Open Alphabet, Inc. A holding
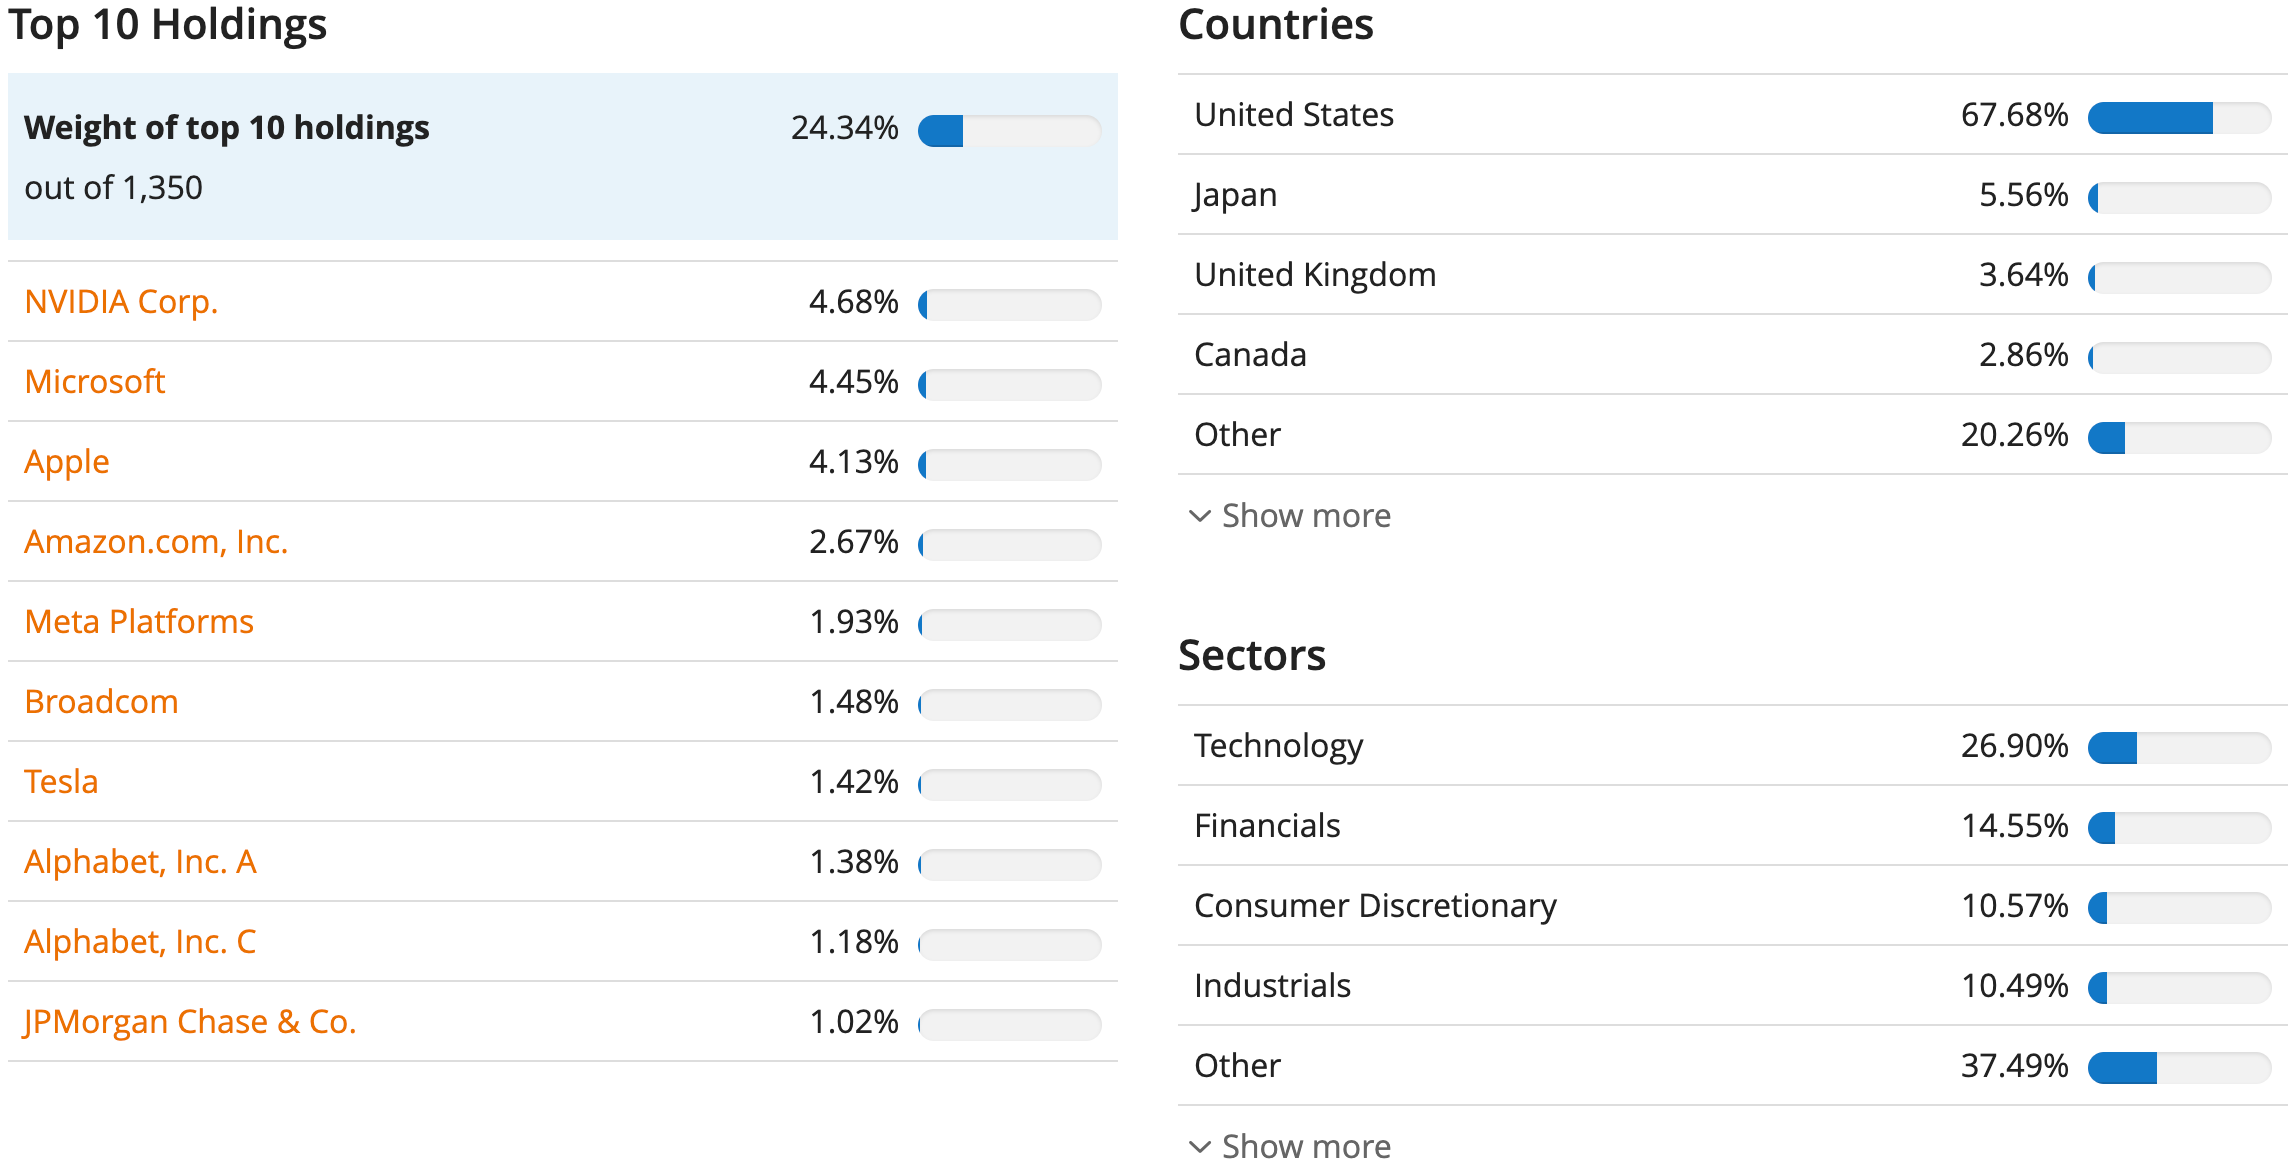The width and height of the screenshot is (2294, 1174). point(140,862)
